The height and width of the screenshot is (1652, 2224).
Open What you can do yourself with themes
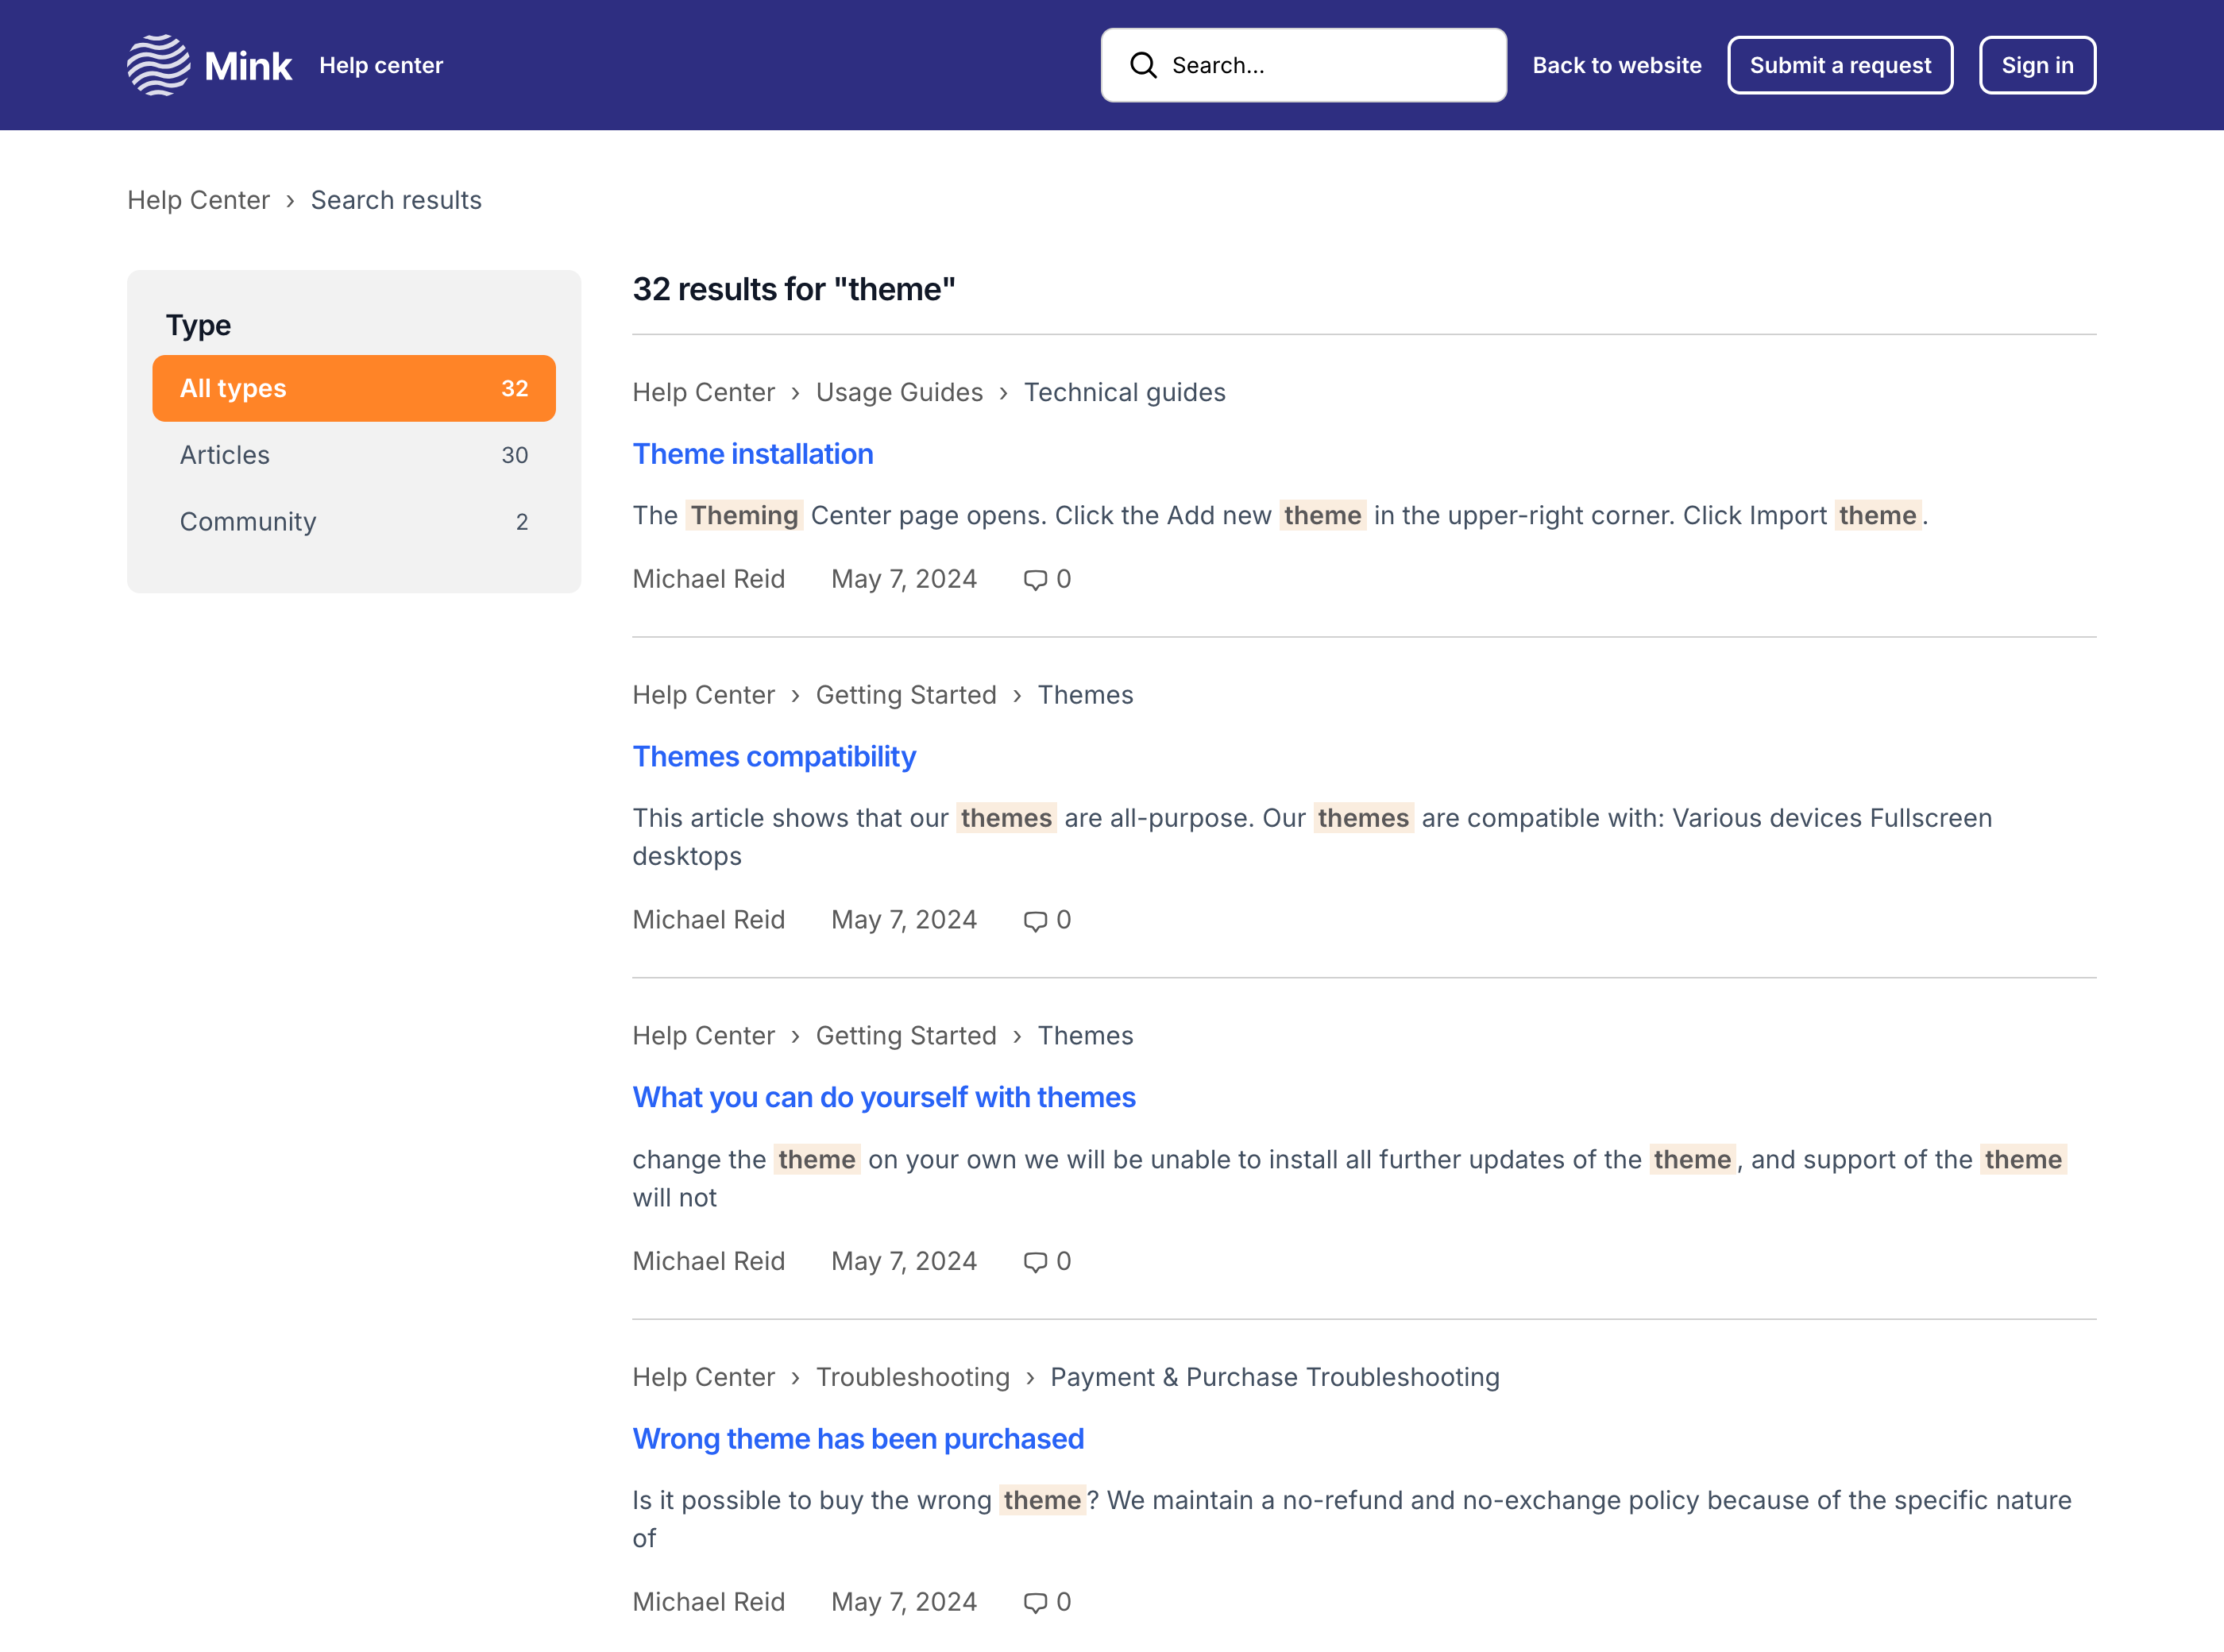[884, 1097]
